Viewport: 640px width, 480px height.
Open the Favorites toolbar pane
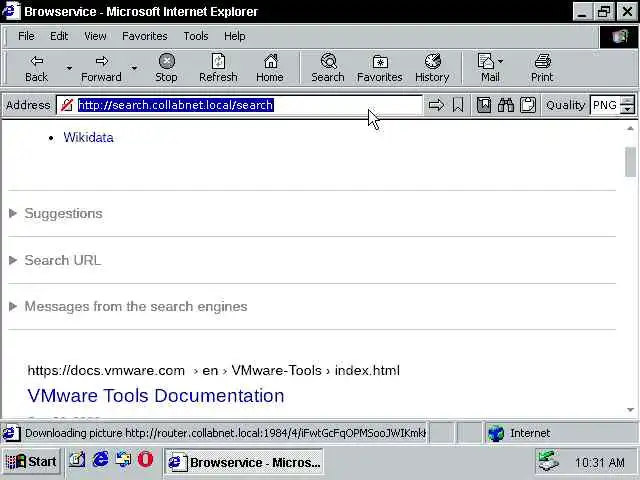(380, 68)
